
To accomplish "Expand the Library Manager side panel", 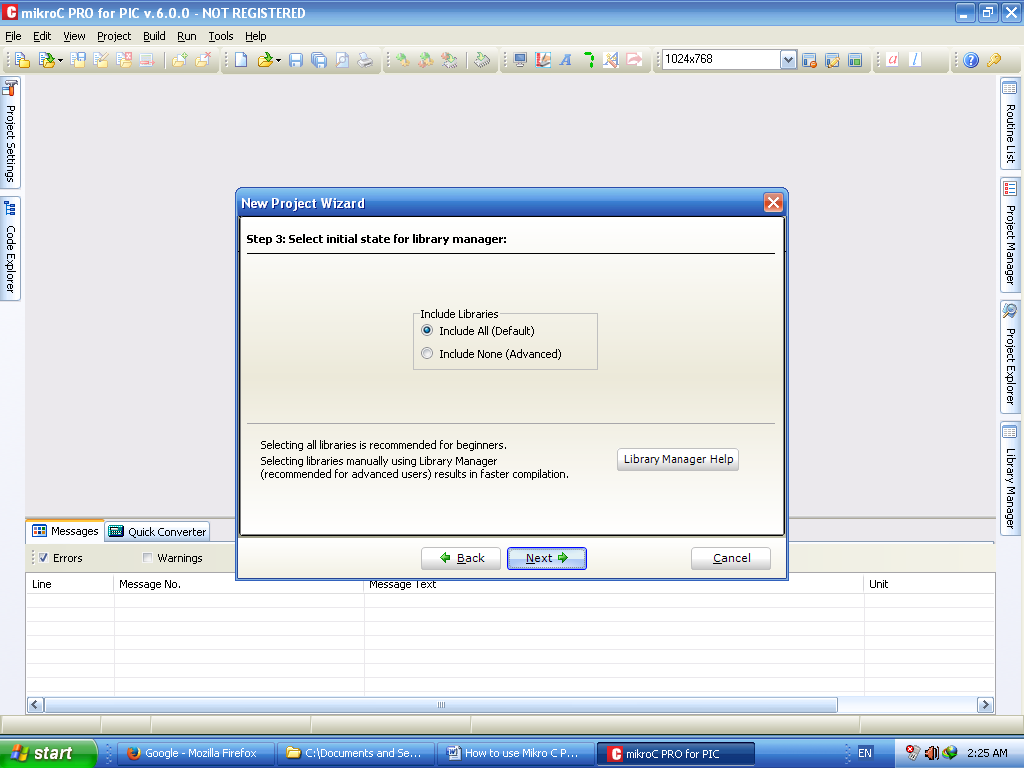I will point(1010,479).
